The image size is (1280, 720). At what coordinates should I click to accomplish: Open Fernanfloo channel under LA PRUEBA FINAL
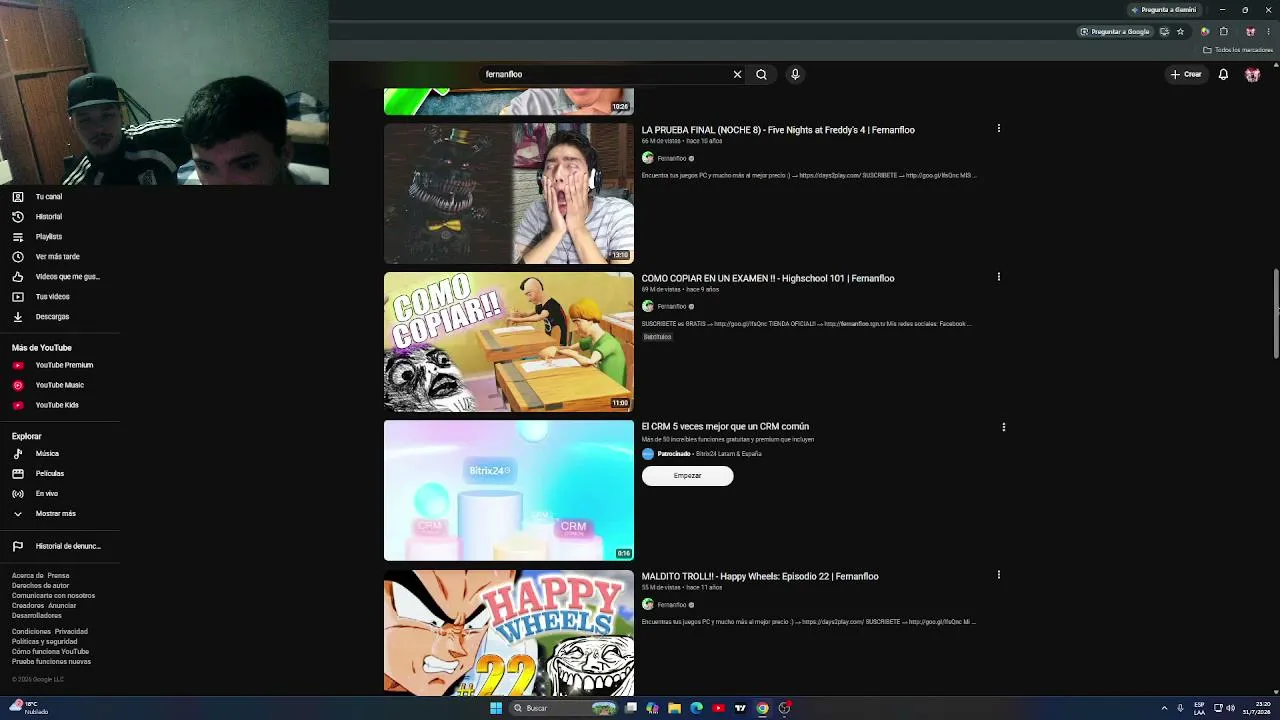(672, 158)
